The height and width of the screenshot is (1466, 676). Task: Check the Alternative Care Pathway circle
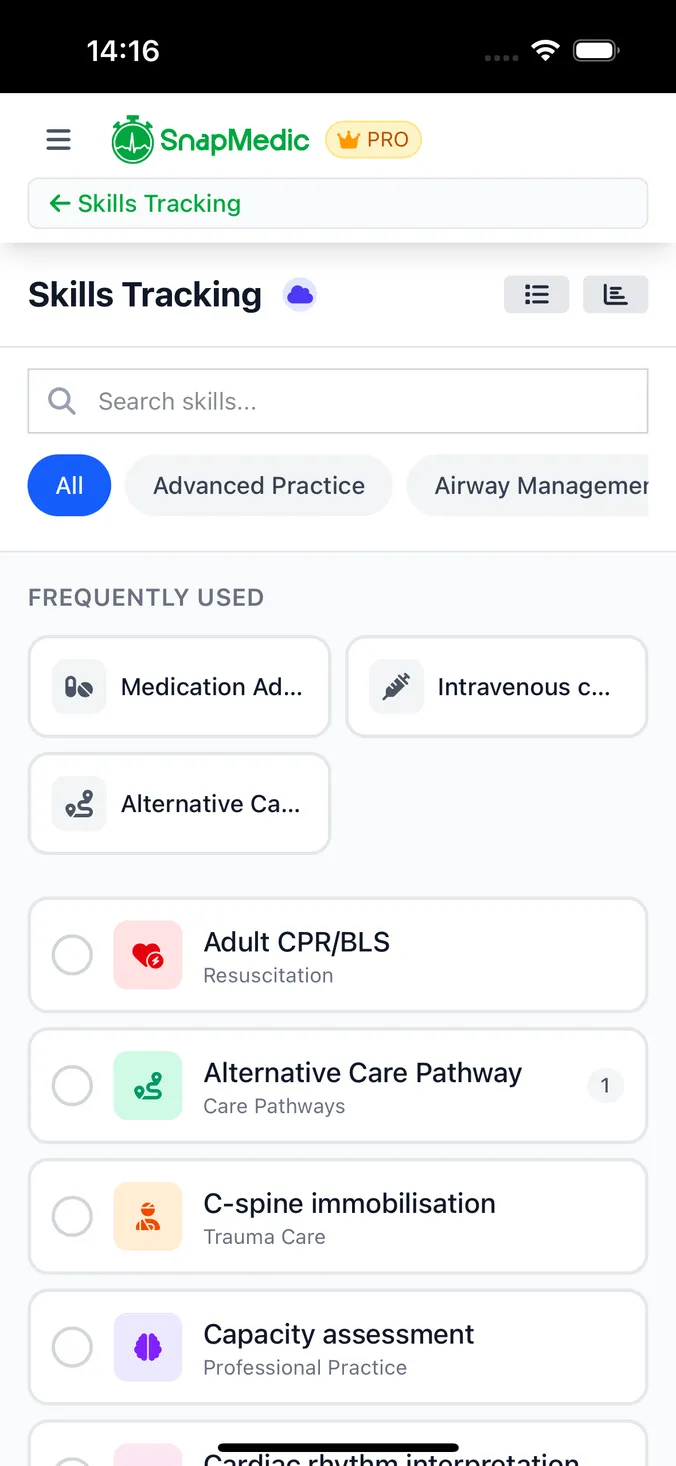(x=72, y=1086)
